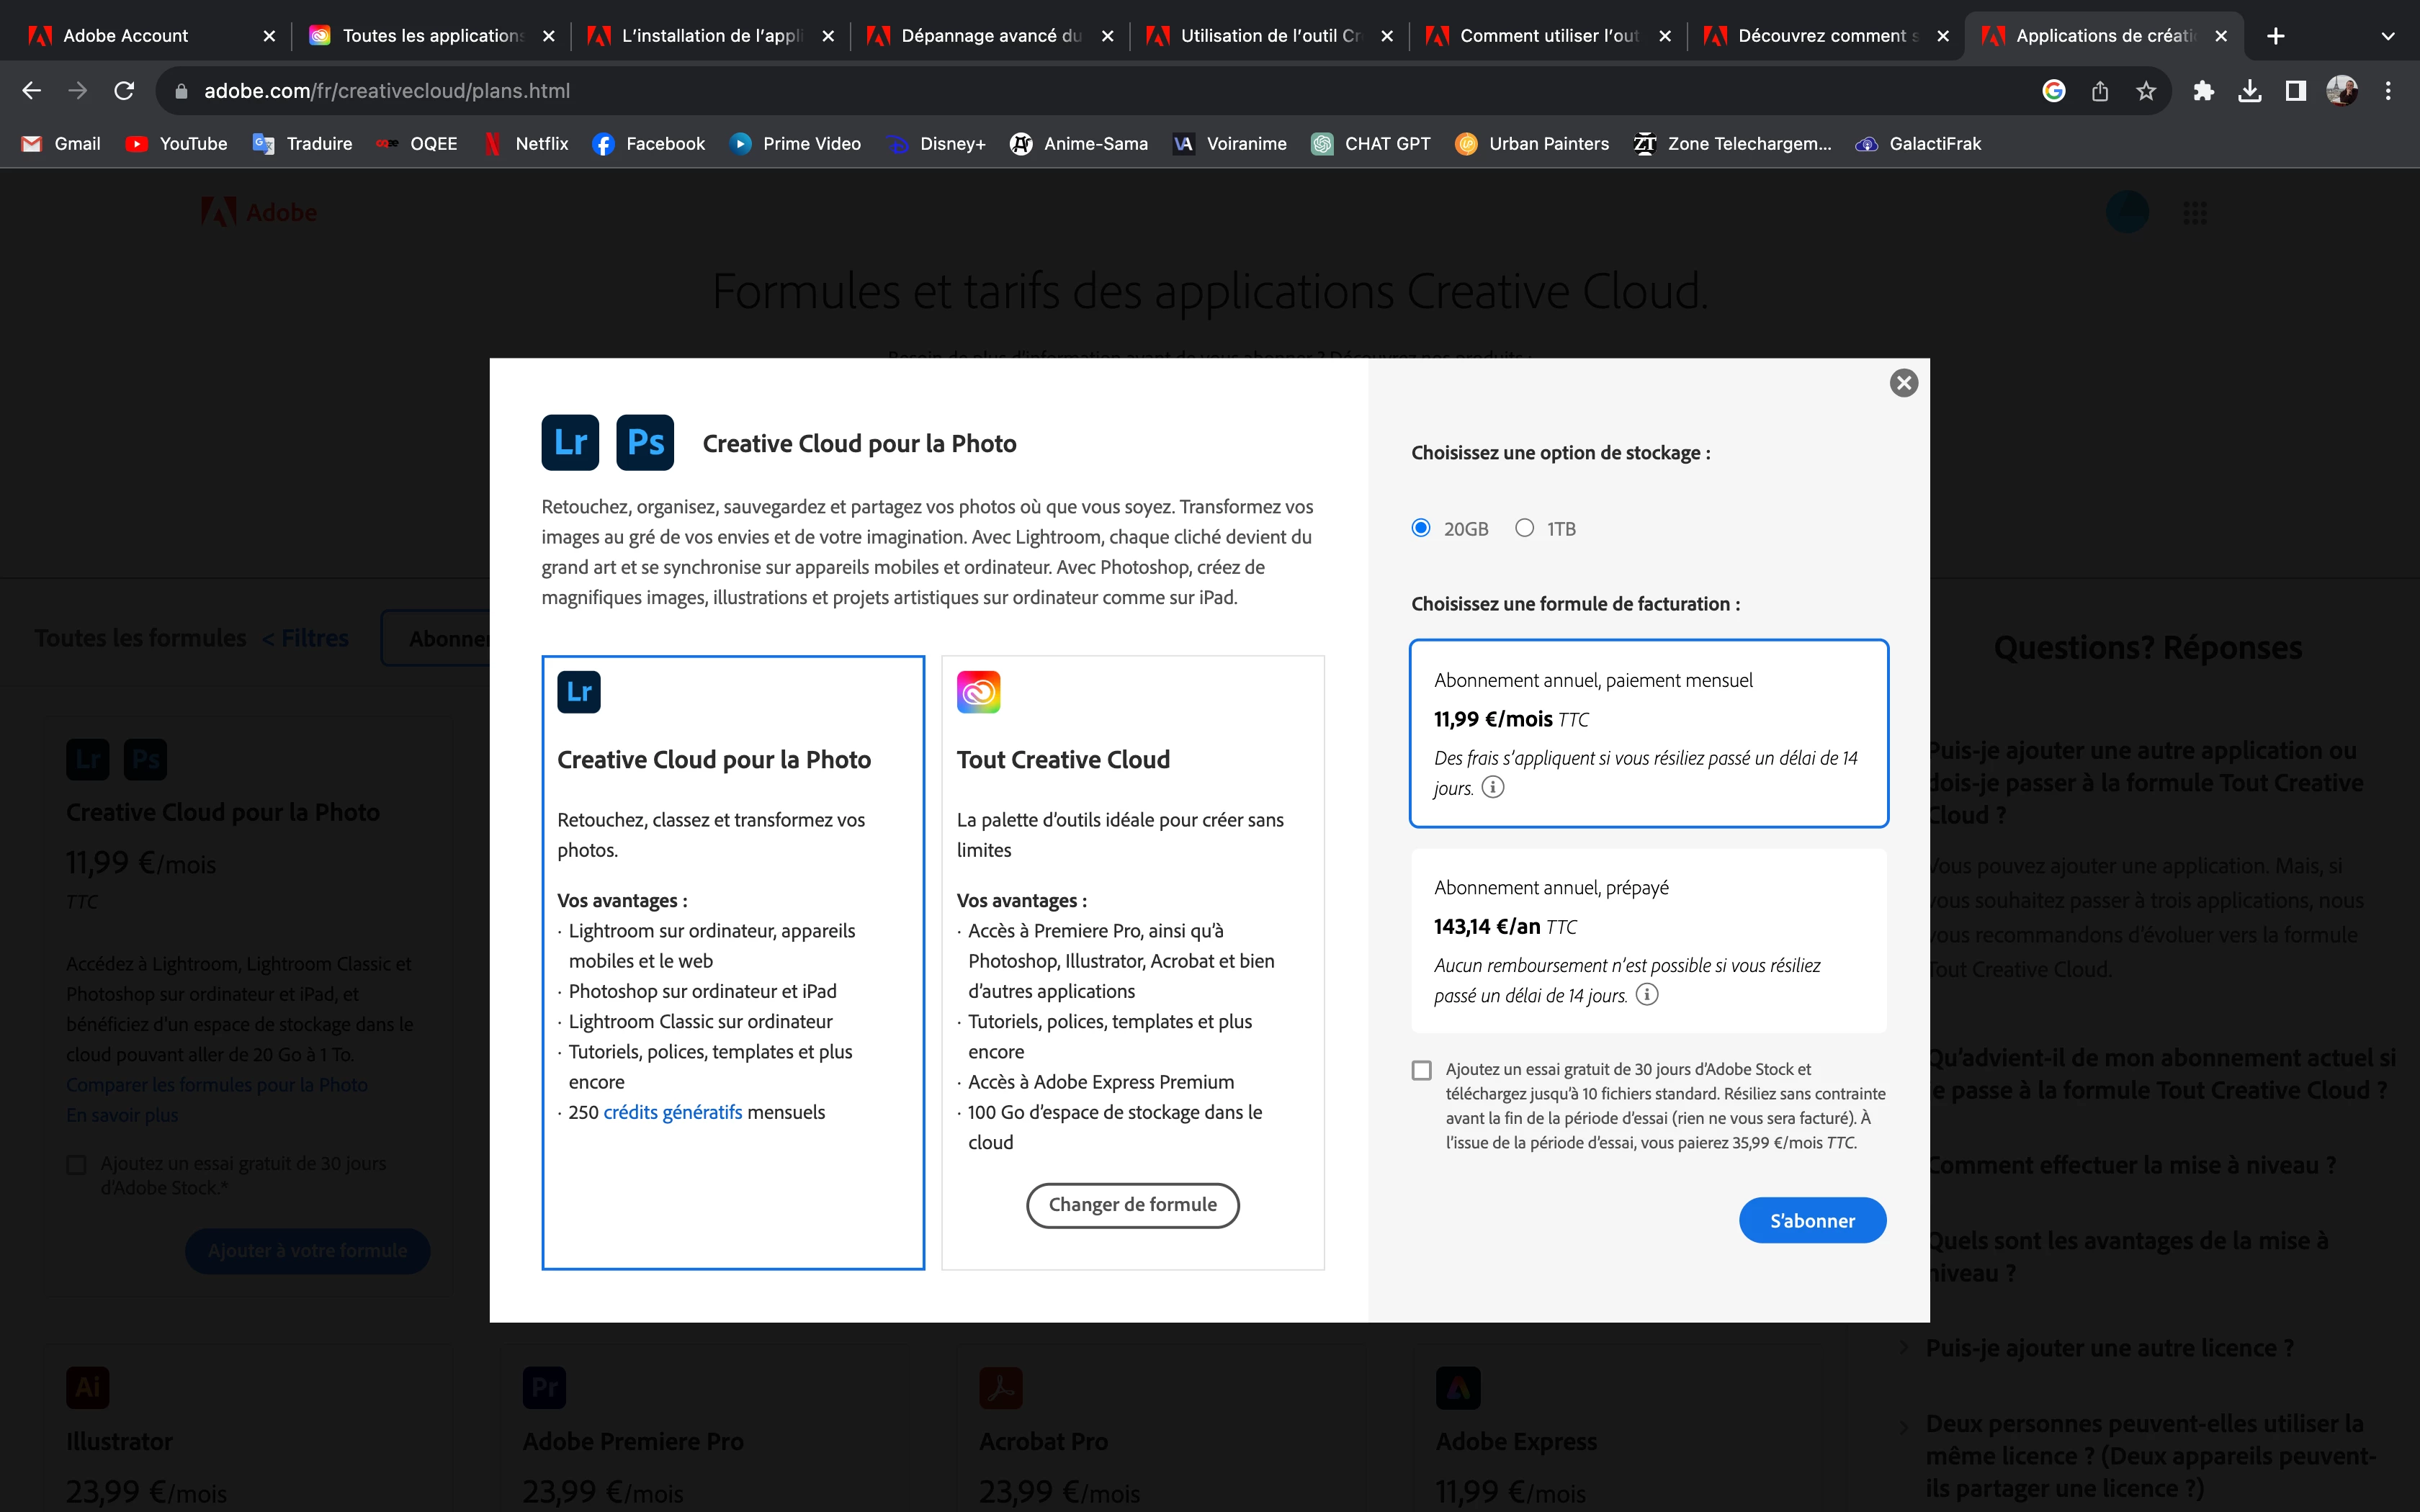Open the Chrome three-dot menu

coord(2388,91)
